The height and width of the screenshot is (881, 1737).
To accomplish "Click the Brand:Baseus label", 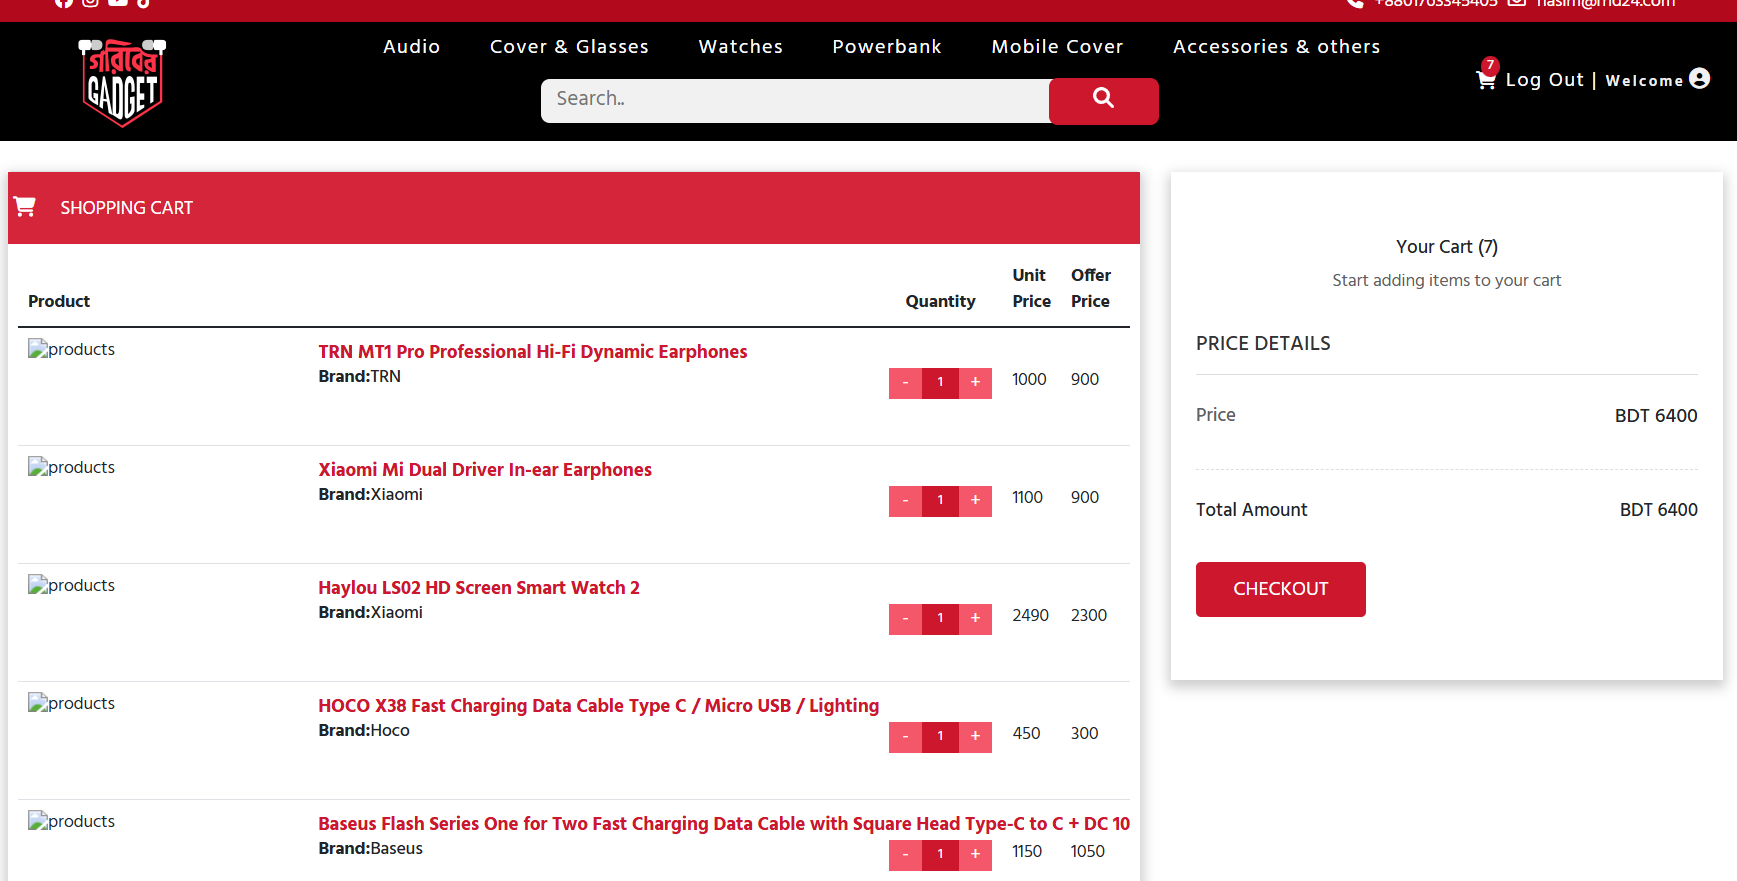I will [371, 849].
